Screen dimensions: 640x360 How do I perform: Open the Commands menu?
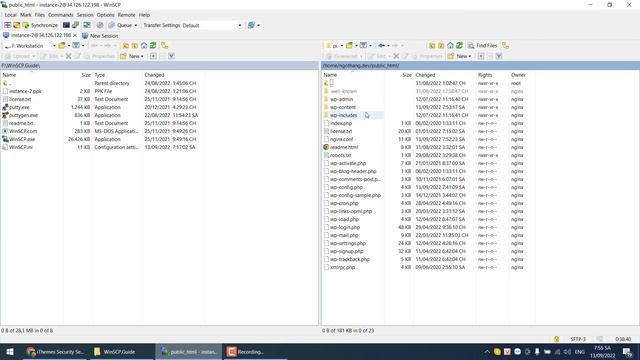coord(60,15)
